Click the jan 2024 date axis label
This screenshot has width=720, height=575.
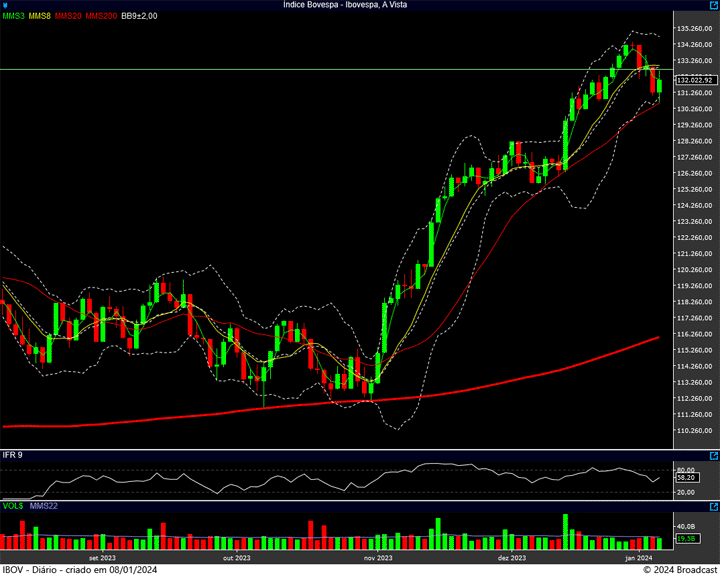(639, 557)
